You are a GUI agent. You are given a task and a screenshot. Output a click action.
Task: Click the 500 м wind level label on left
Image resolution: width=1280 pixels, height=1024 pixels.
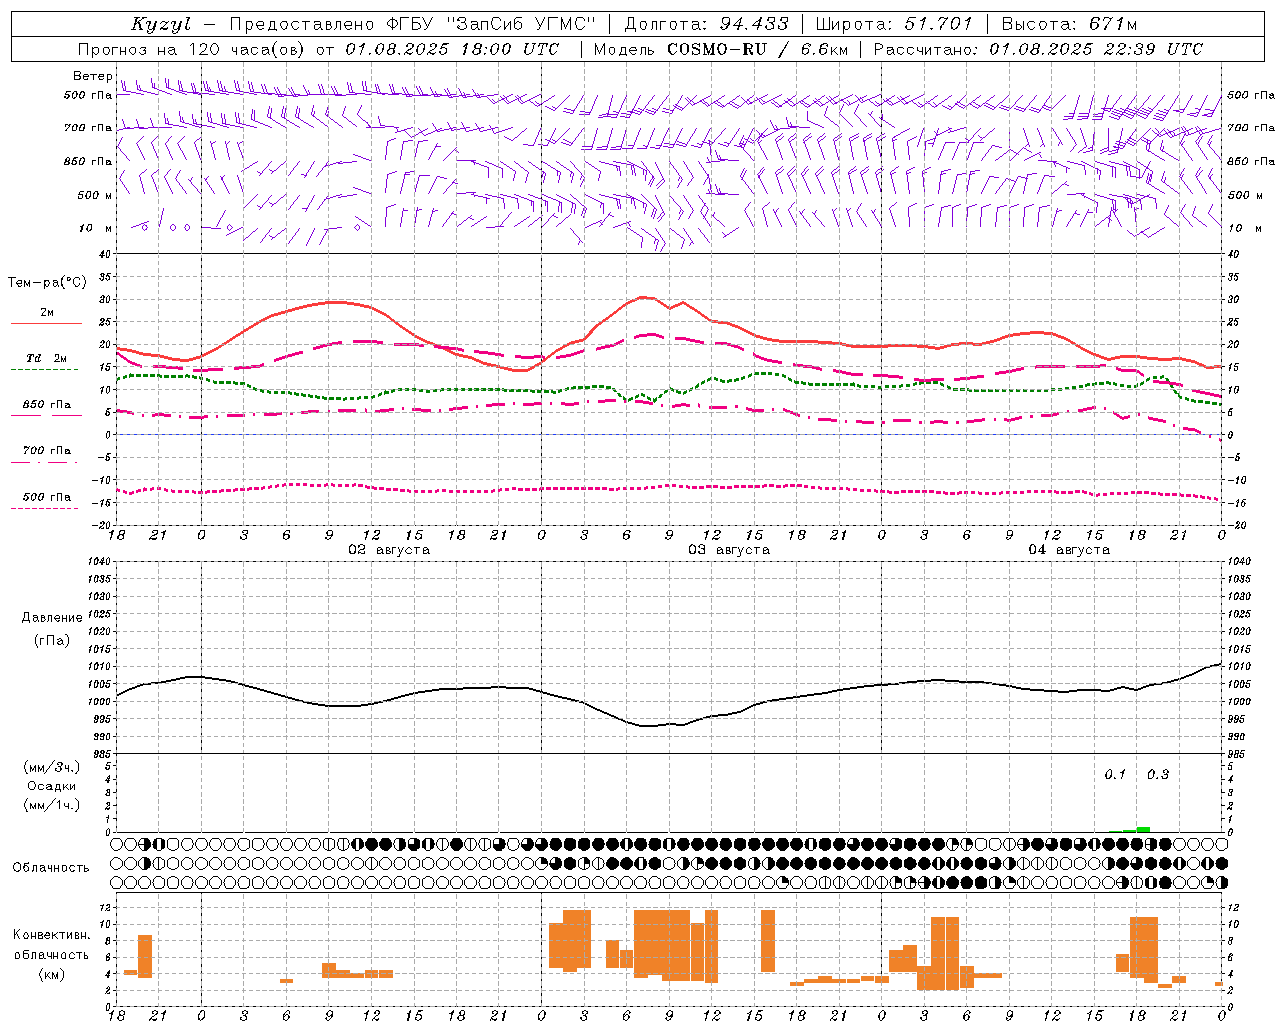(x=95, y=196)
